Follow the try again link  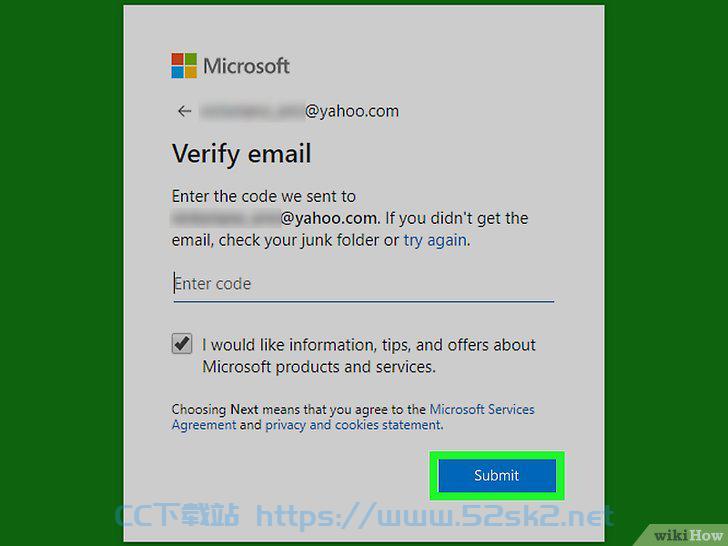coord(435,240)
